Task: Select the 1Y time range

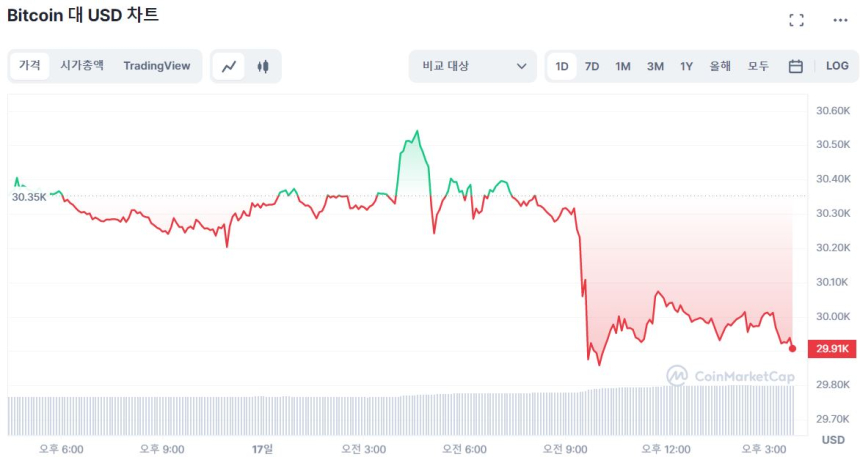Action: click(686, 66)
